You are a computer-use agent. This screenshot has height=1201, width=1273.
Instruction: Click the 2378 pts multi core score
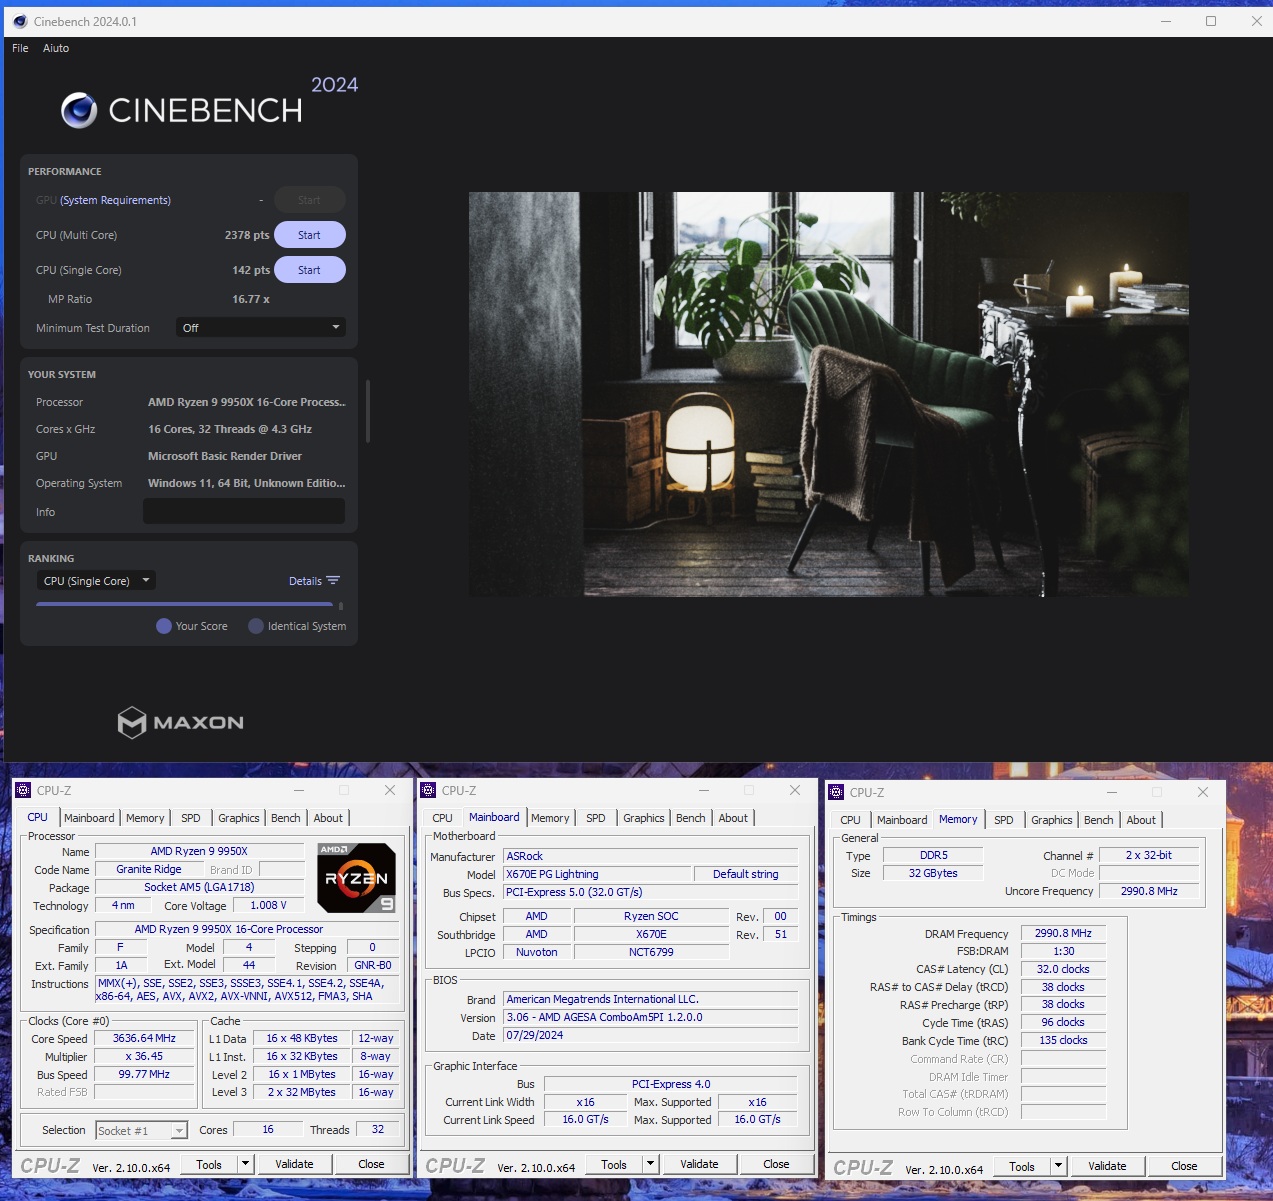247,235
